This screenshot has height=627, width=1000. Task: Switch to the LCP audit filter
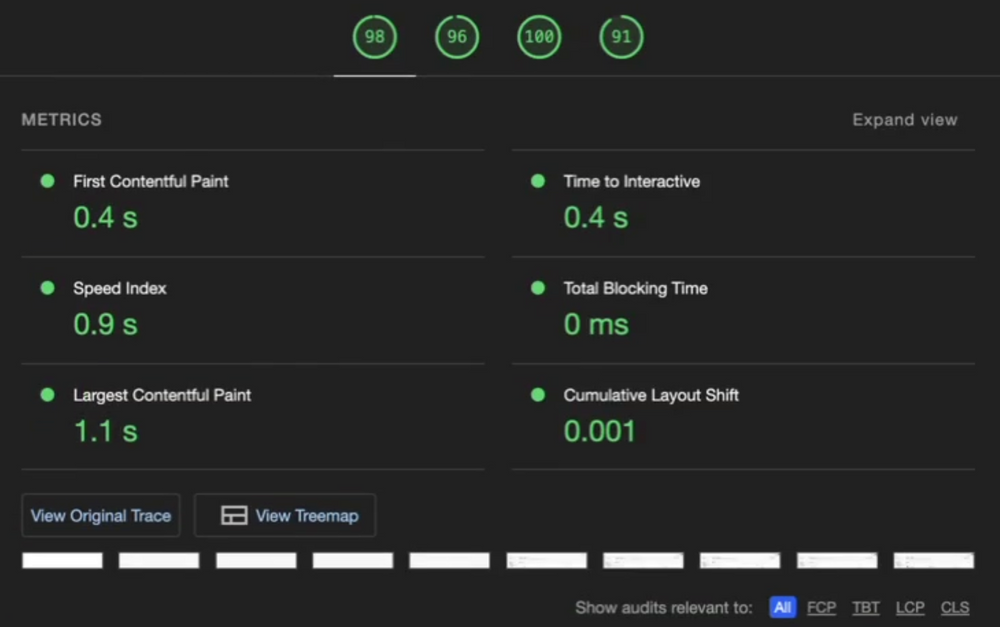coord(910,607)
